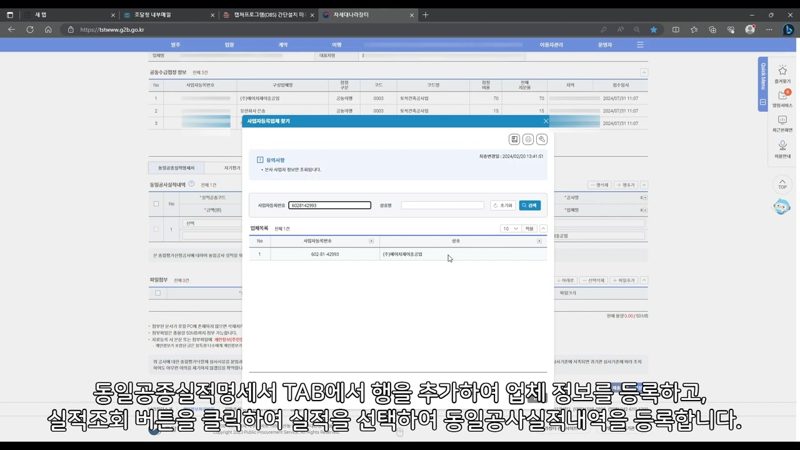Image resolution: width=800 pixels, height=450 pixels.
Task: Open the Bing Copilot sidebar icon
Action: point(788,30)
